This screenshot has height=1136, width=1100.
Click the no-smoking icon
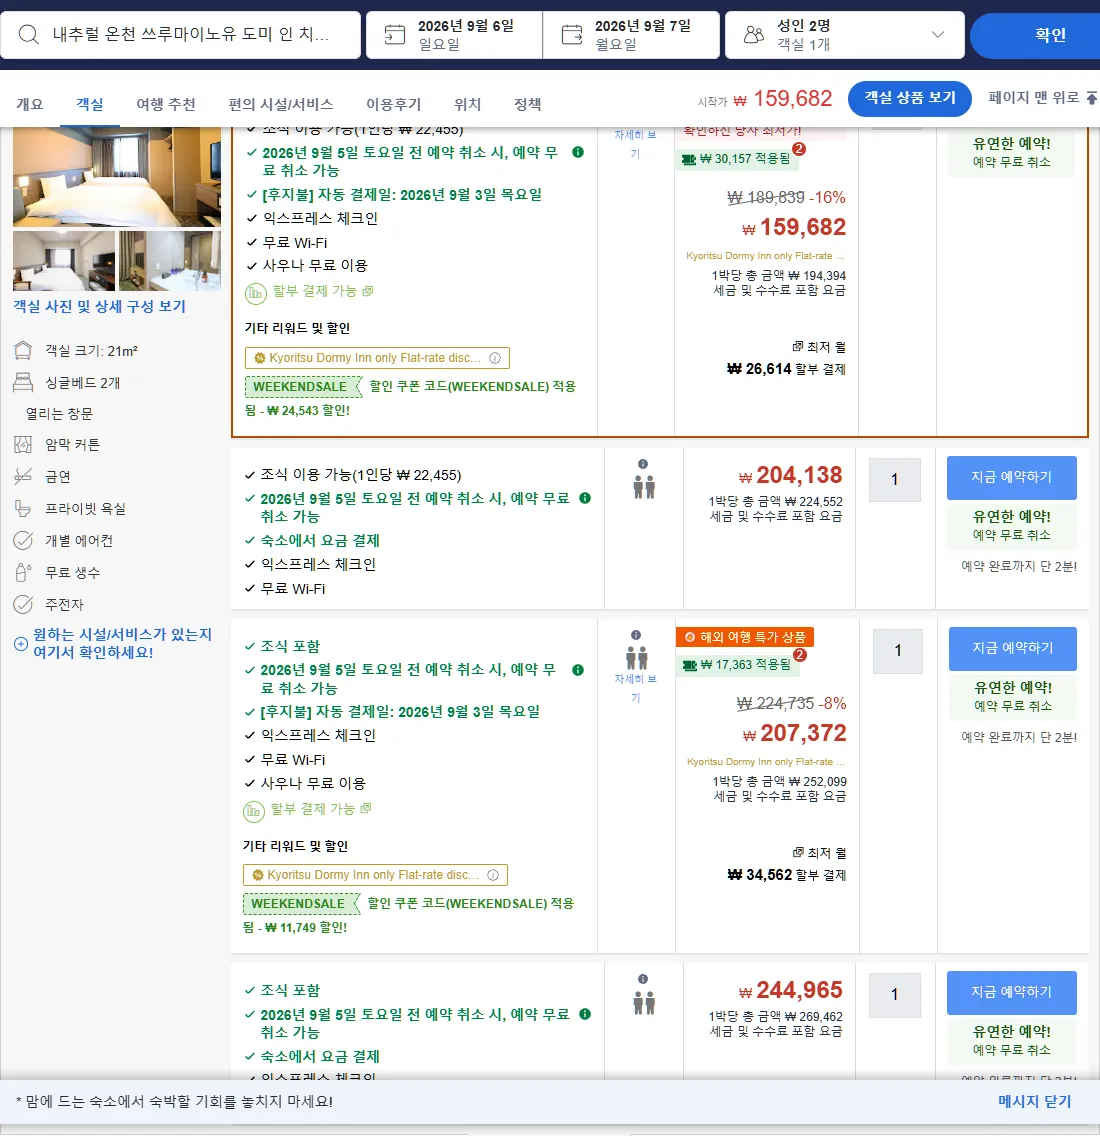[x=23, y=476]
